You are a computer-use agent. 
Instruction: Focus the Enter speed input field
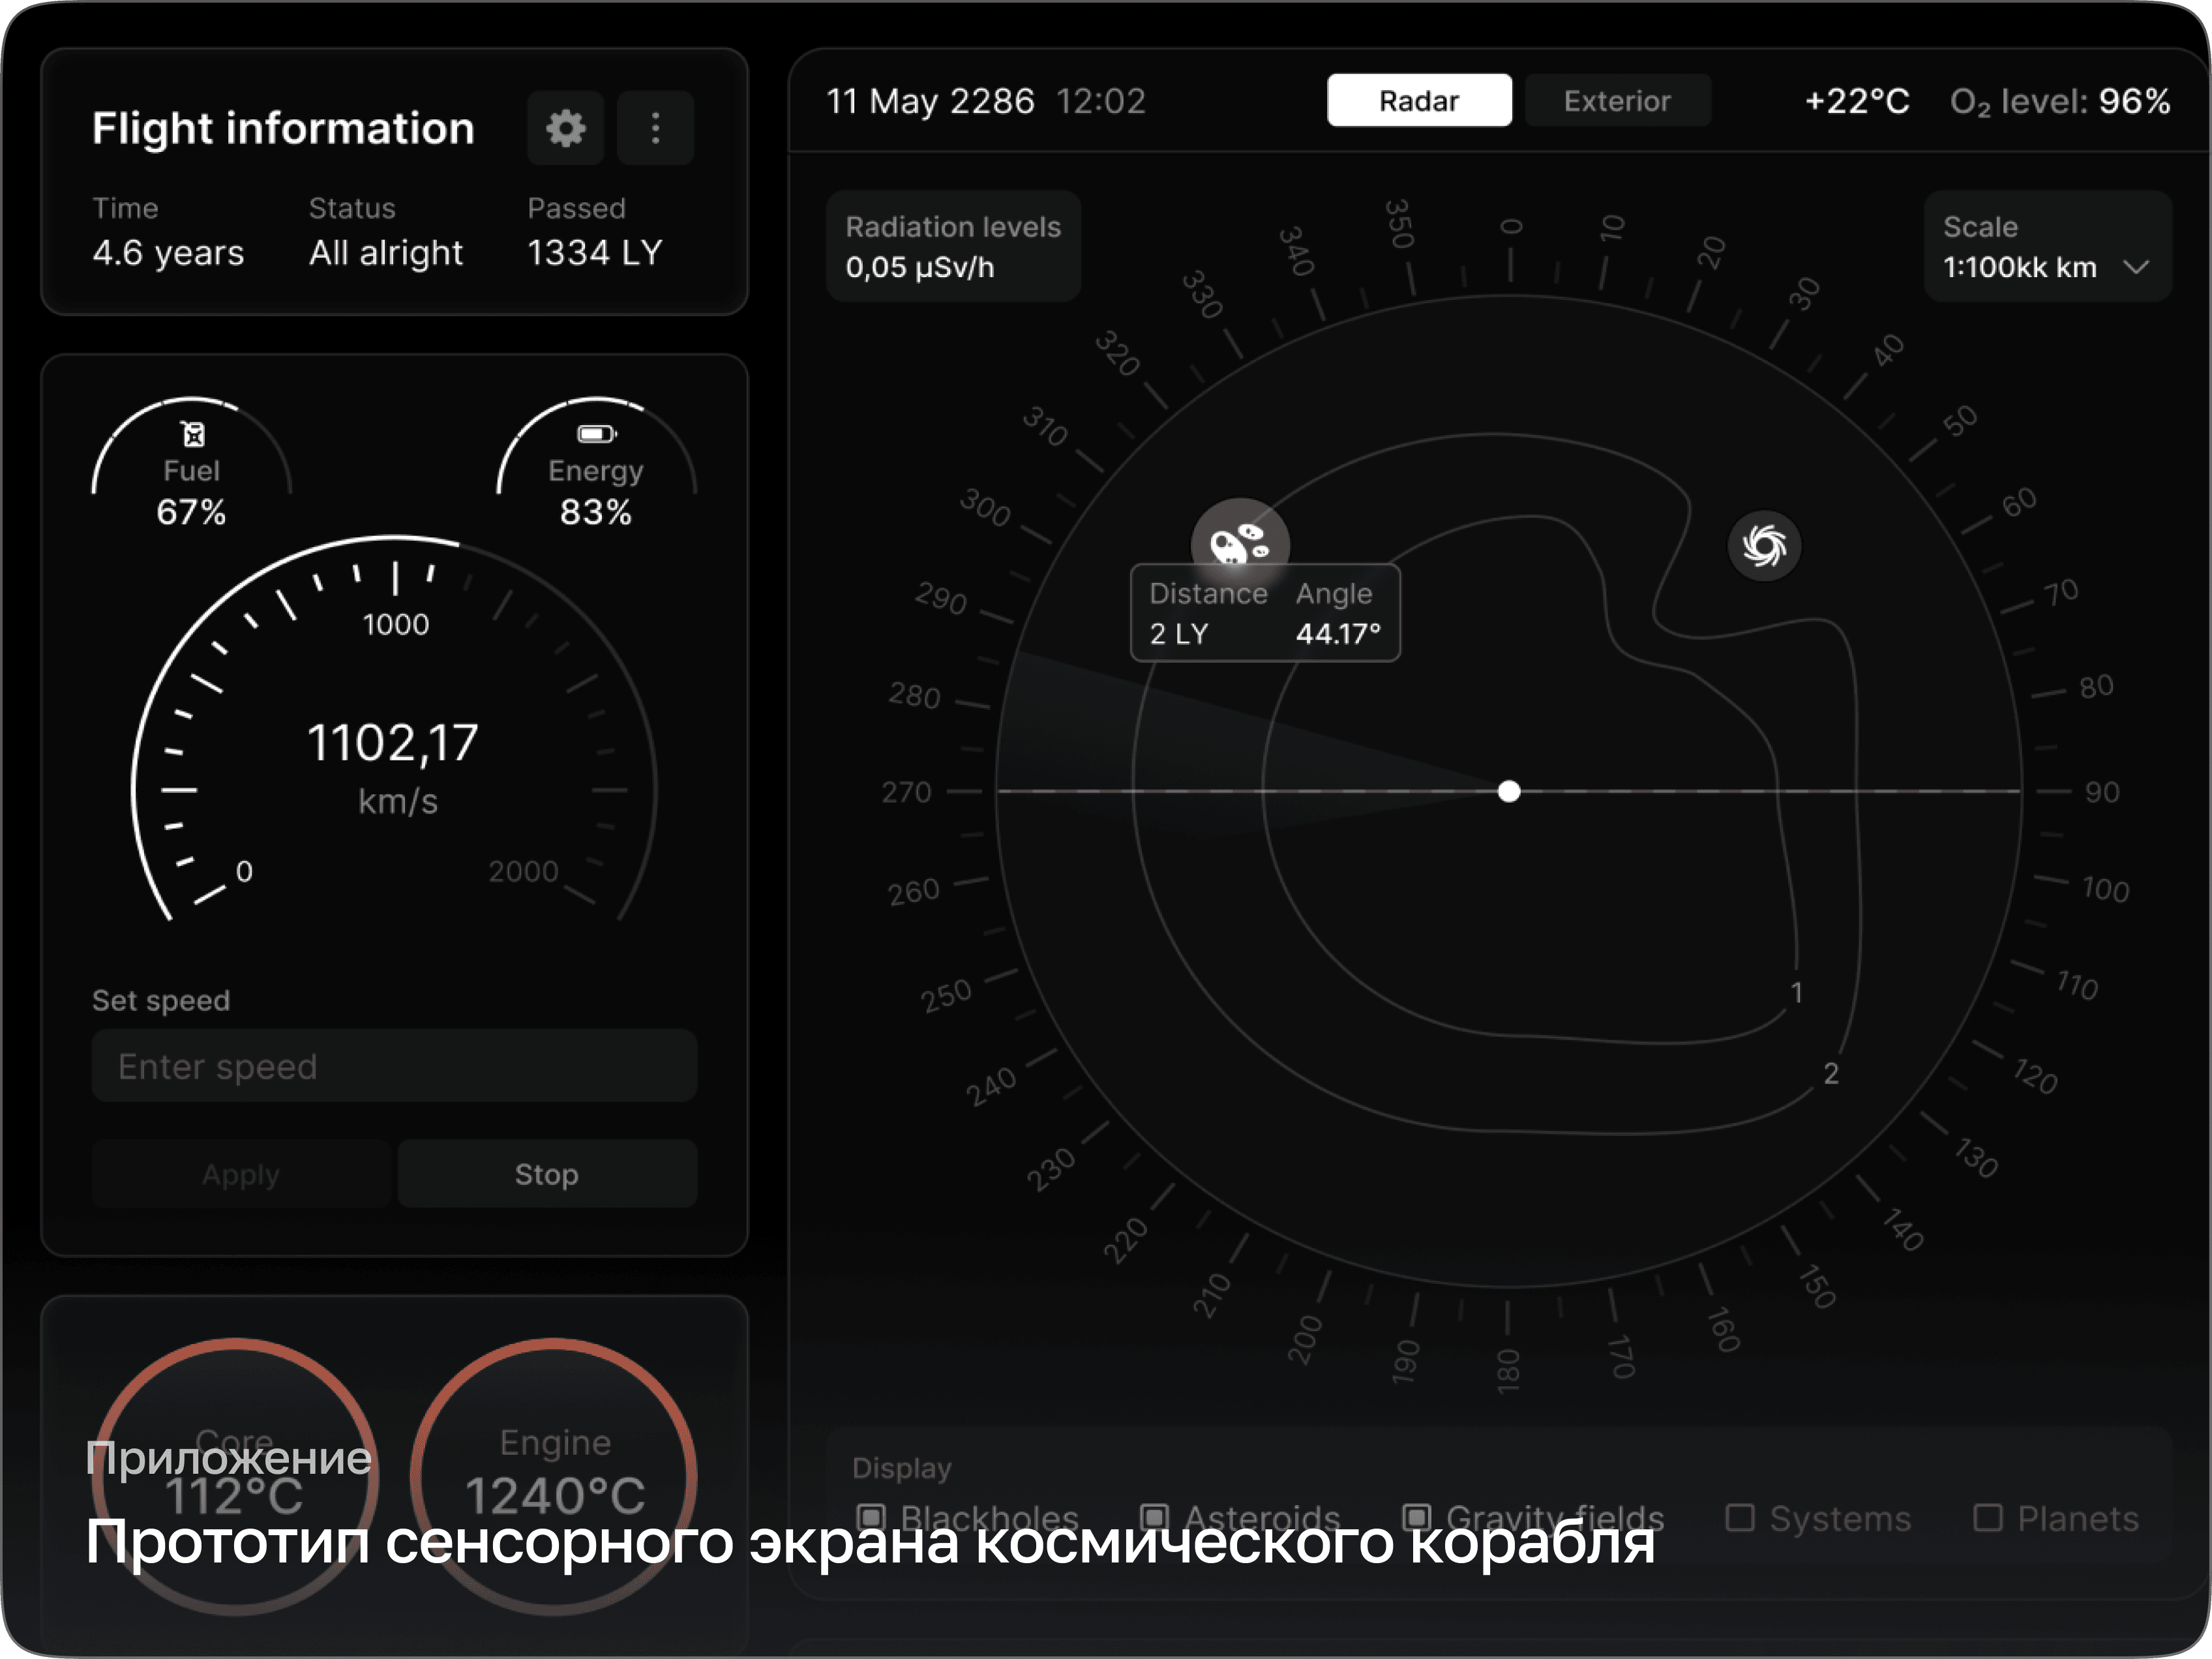click(x=394, y=1067)
